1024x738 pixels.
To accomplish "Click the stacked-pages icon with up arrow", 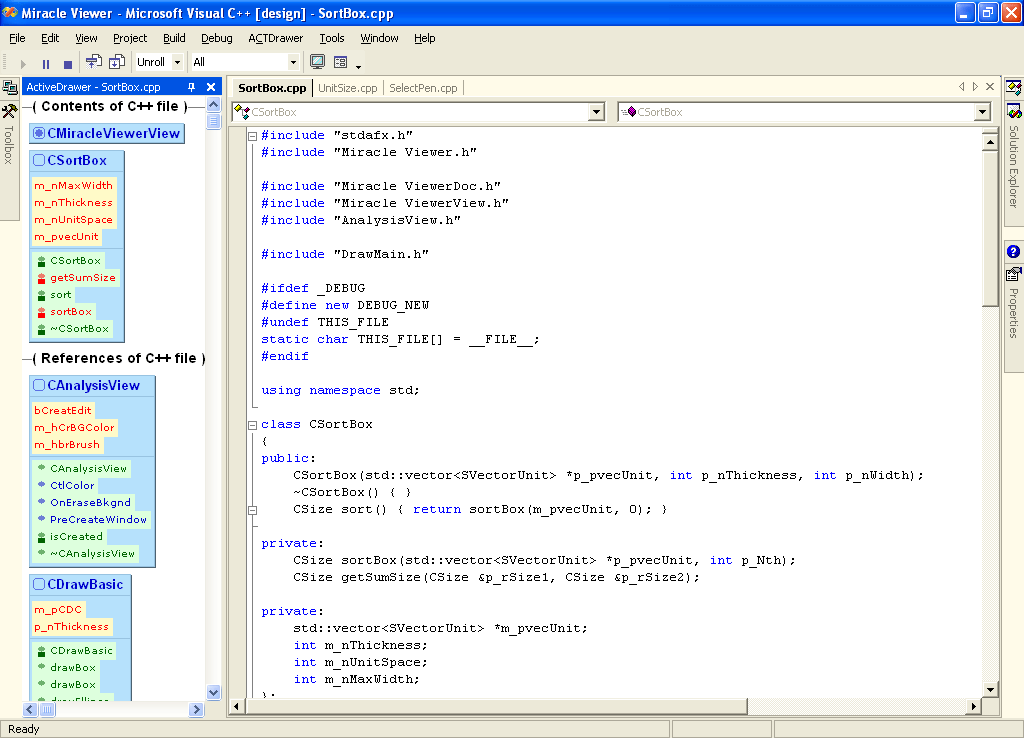I will [93, 62].
